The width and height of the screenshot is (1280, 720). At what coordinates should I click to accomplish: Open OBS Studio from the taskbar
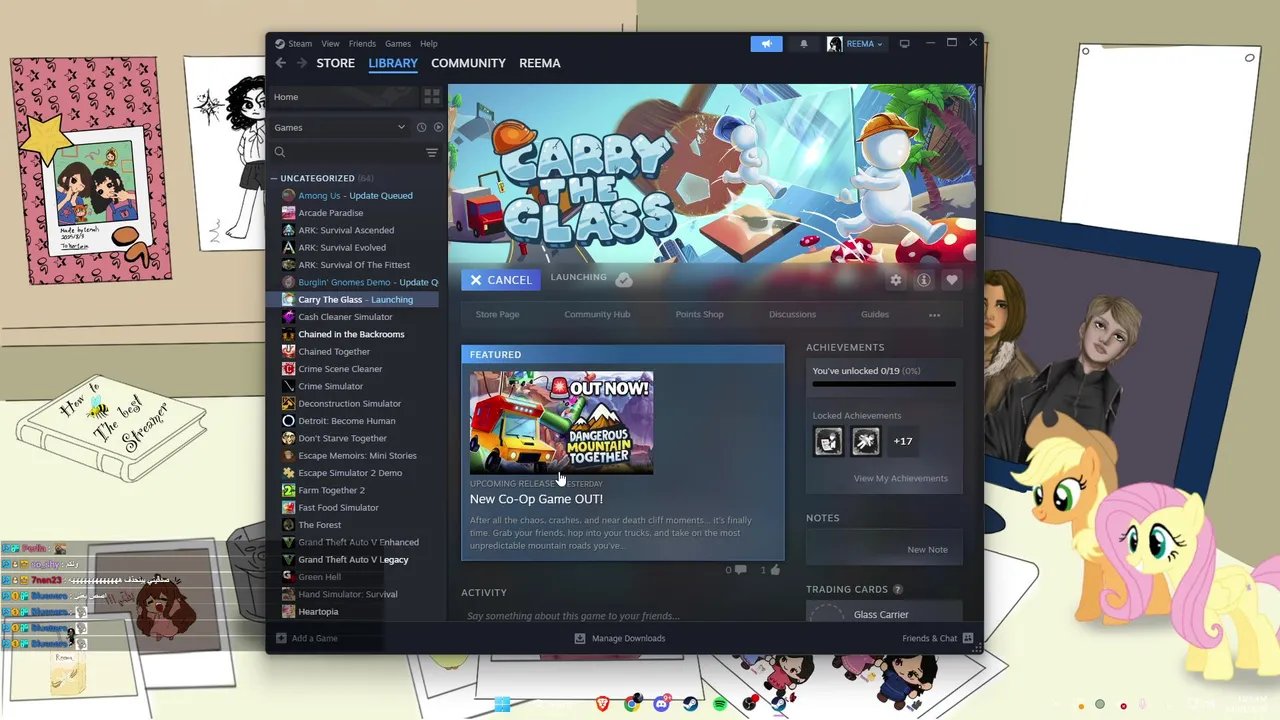(749, 704)
